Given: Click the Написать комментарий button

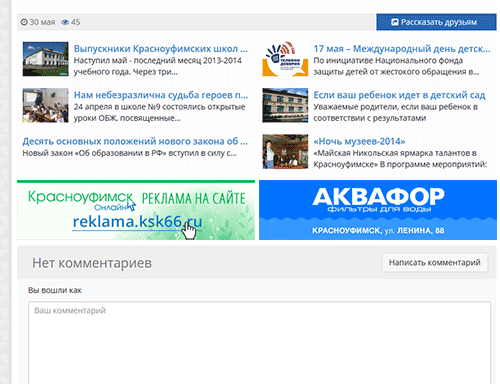Looking at the screenshot, I should (435, 263).
